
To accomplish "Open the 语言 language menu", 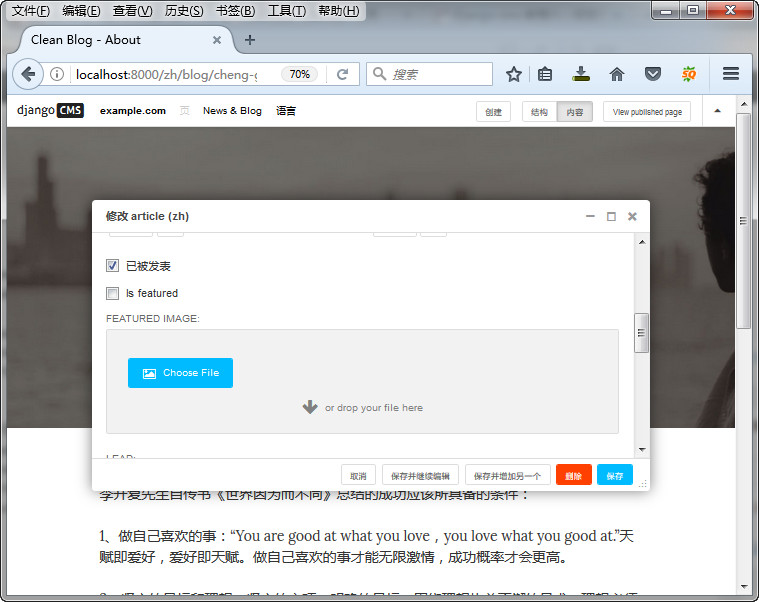I will 286,111.
